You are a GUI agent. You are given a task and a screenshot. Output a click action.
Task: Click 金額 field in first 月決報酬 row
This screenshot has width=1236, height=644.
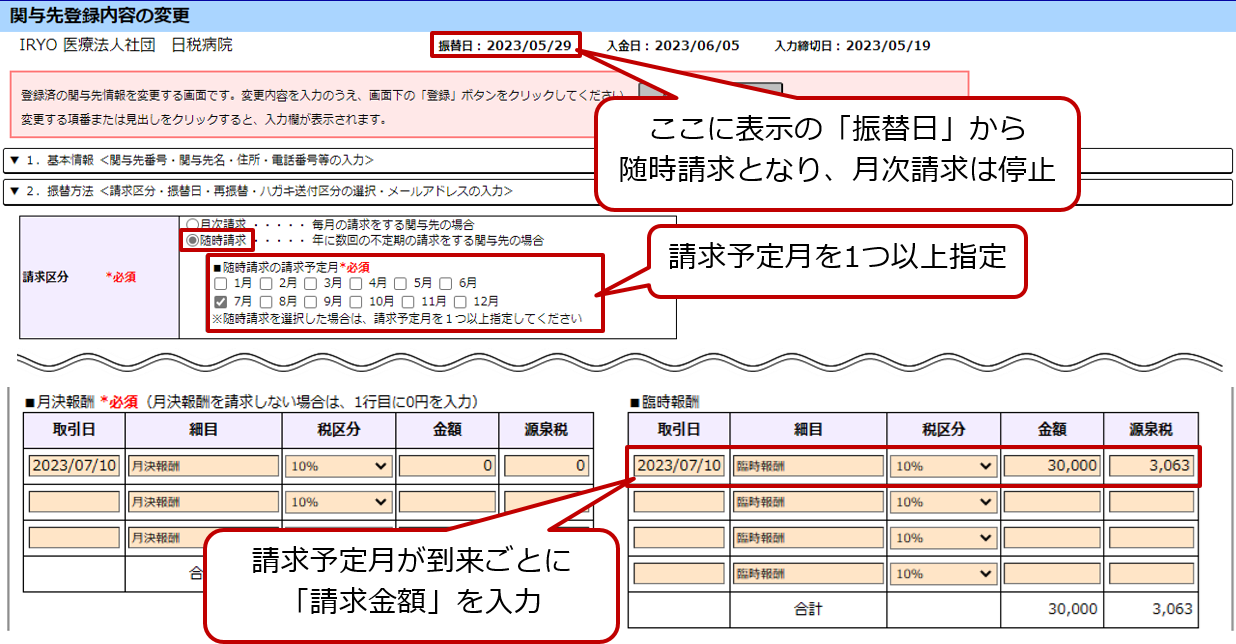pyautogui.click(x=447, y=466)
